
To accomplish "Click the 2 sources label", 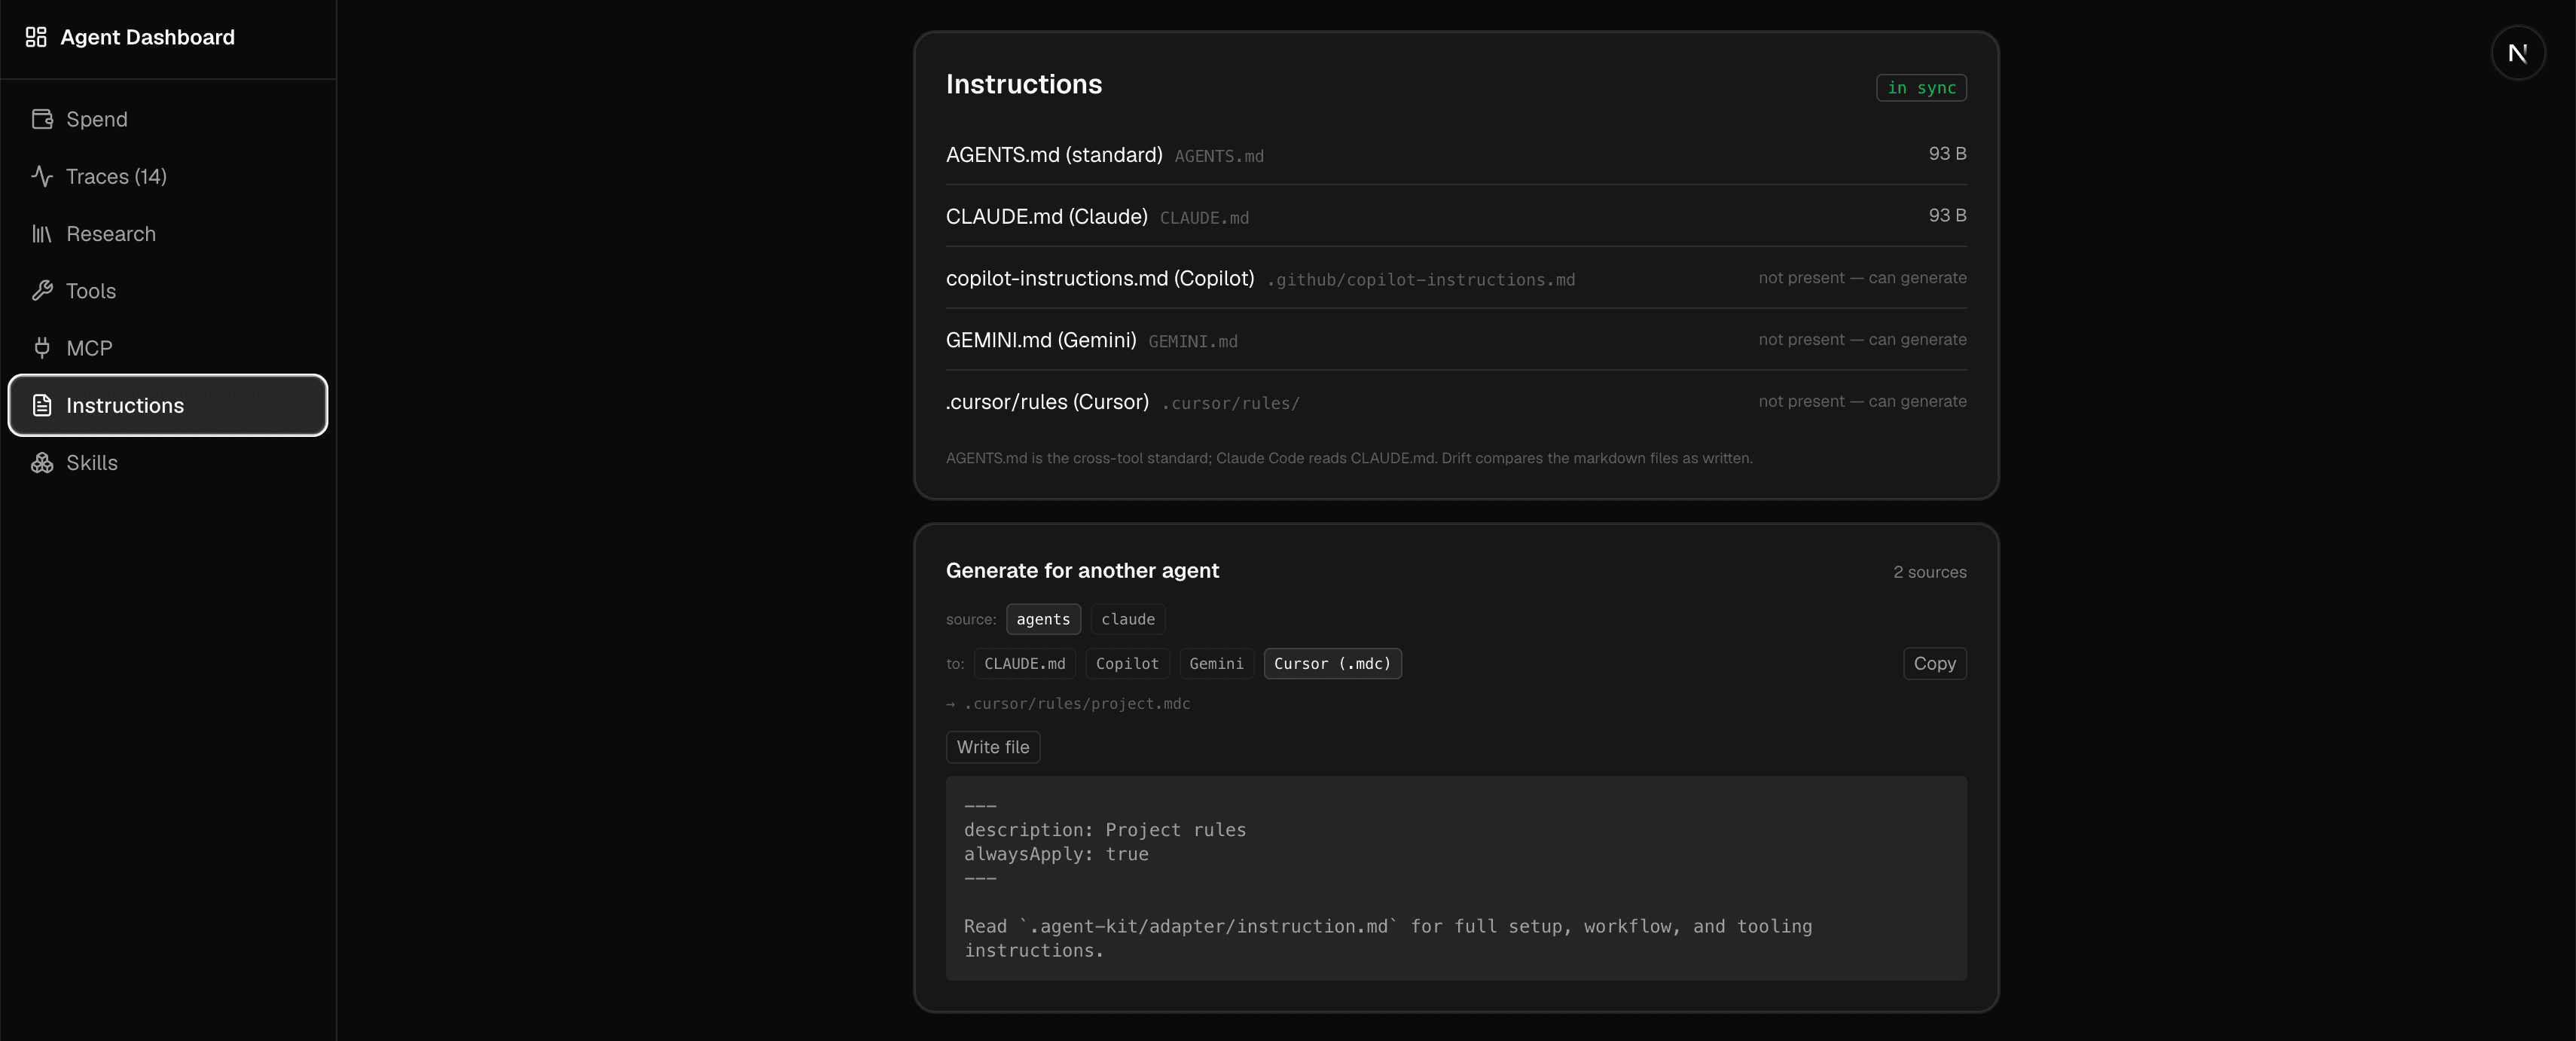I will pyautogui.click(x=1929, y=572).
